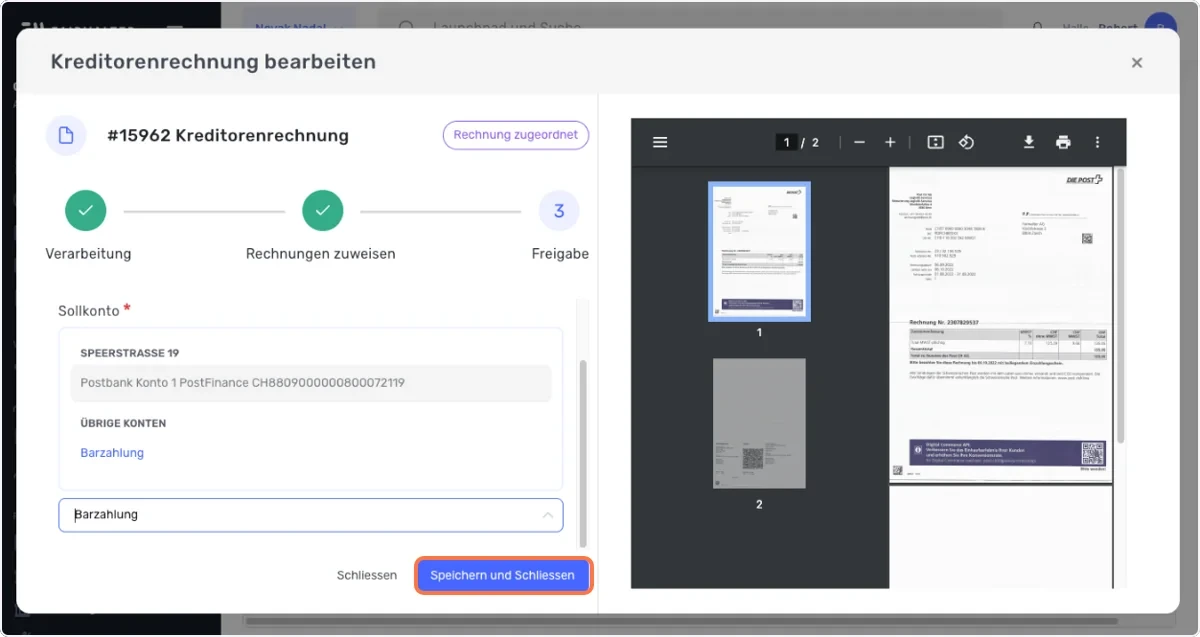Go to step 3 Freigabe
This screenshot has width=1200, height=637.
(559, 210)
